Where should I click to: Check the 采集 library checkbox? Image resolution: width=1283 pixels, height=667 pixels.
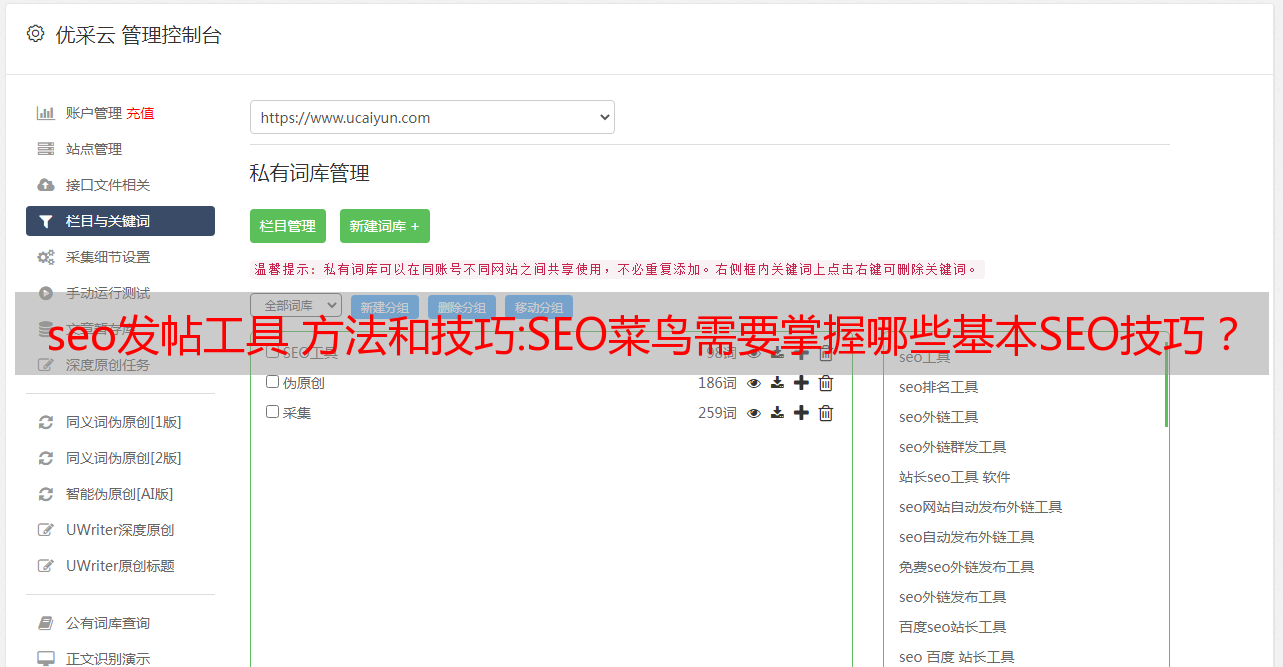tap(272, 412)
